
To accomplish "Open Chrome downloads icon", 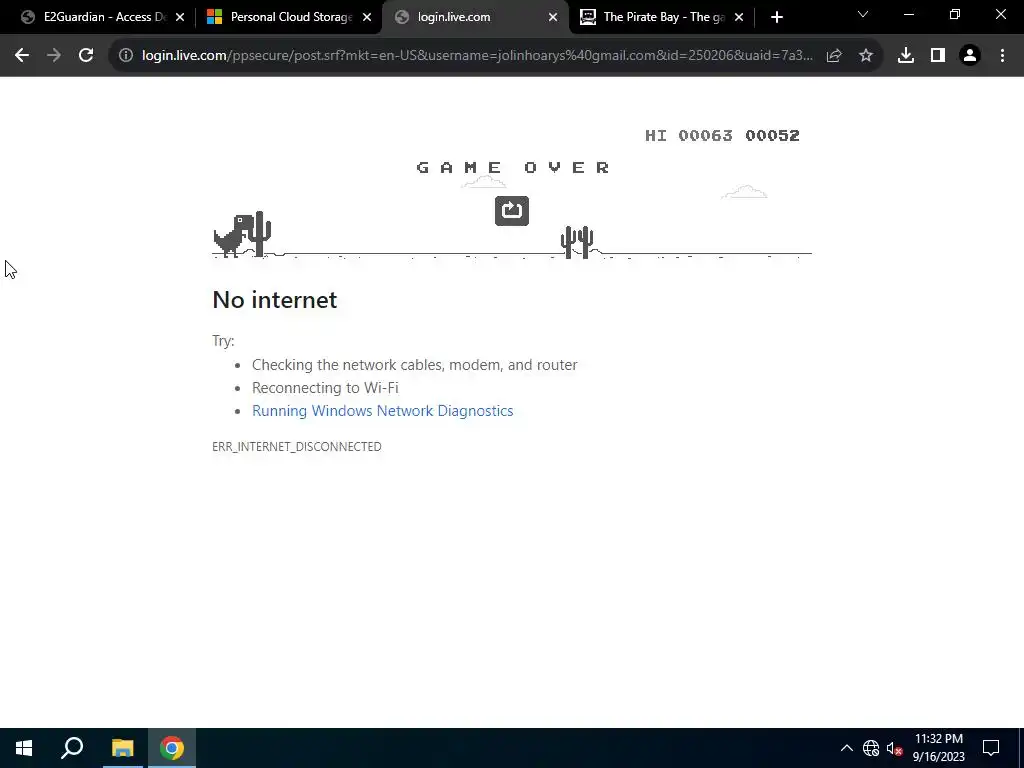I will tap(906, 56).
